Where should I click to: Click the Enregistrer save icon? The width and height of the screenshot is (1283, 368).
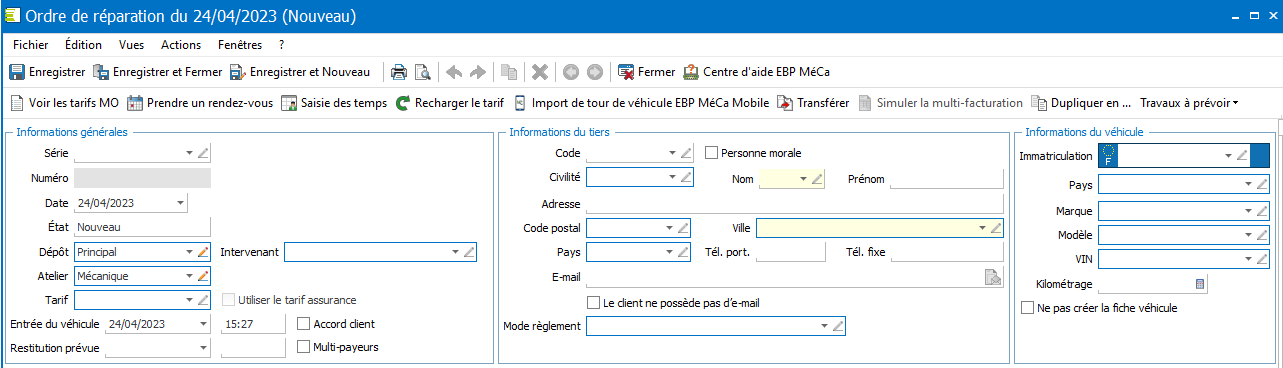tap(17, 72)
